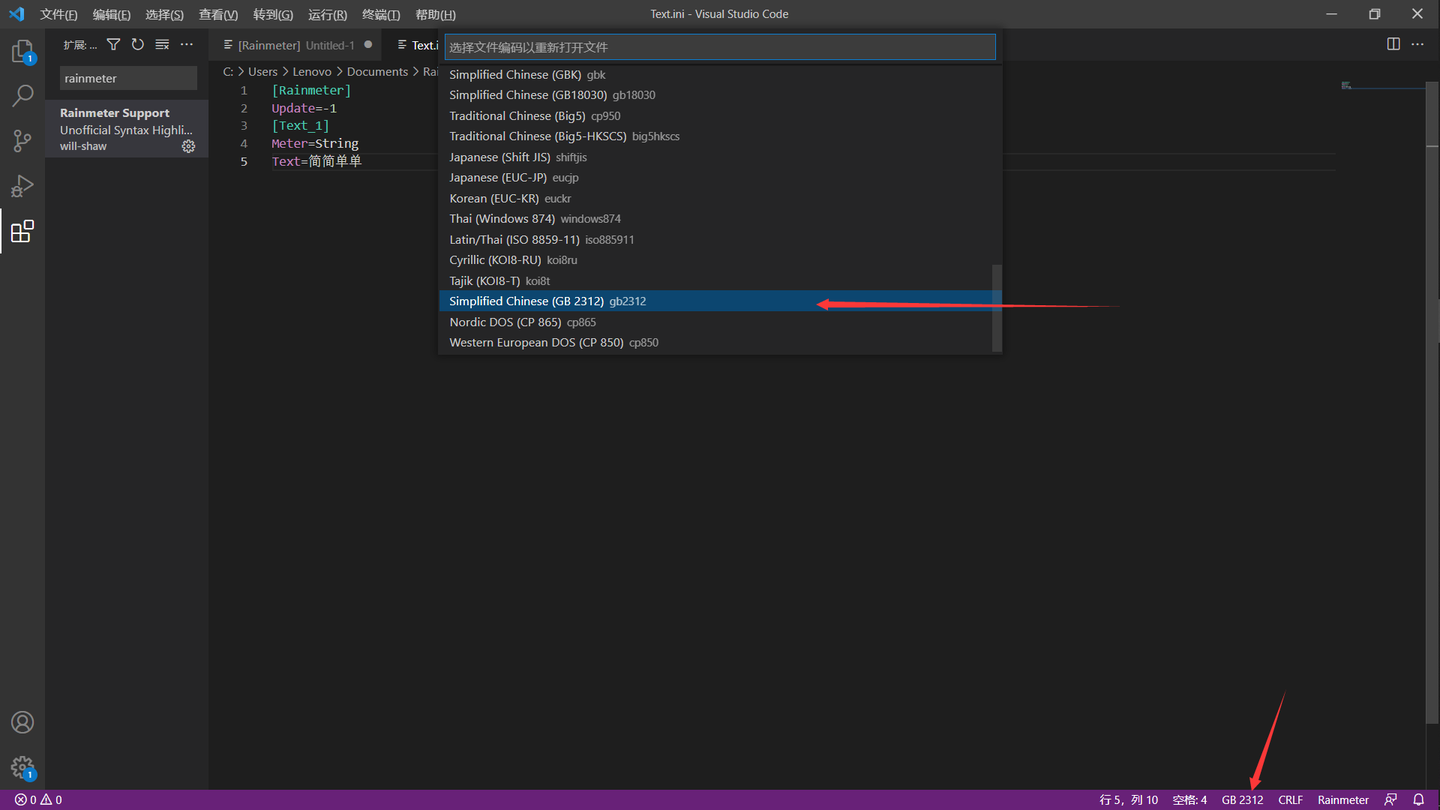
Task: Click the split editor icon
Action: [1393, 44]
